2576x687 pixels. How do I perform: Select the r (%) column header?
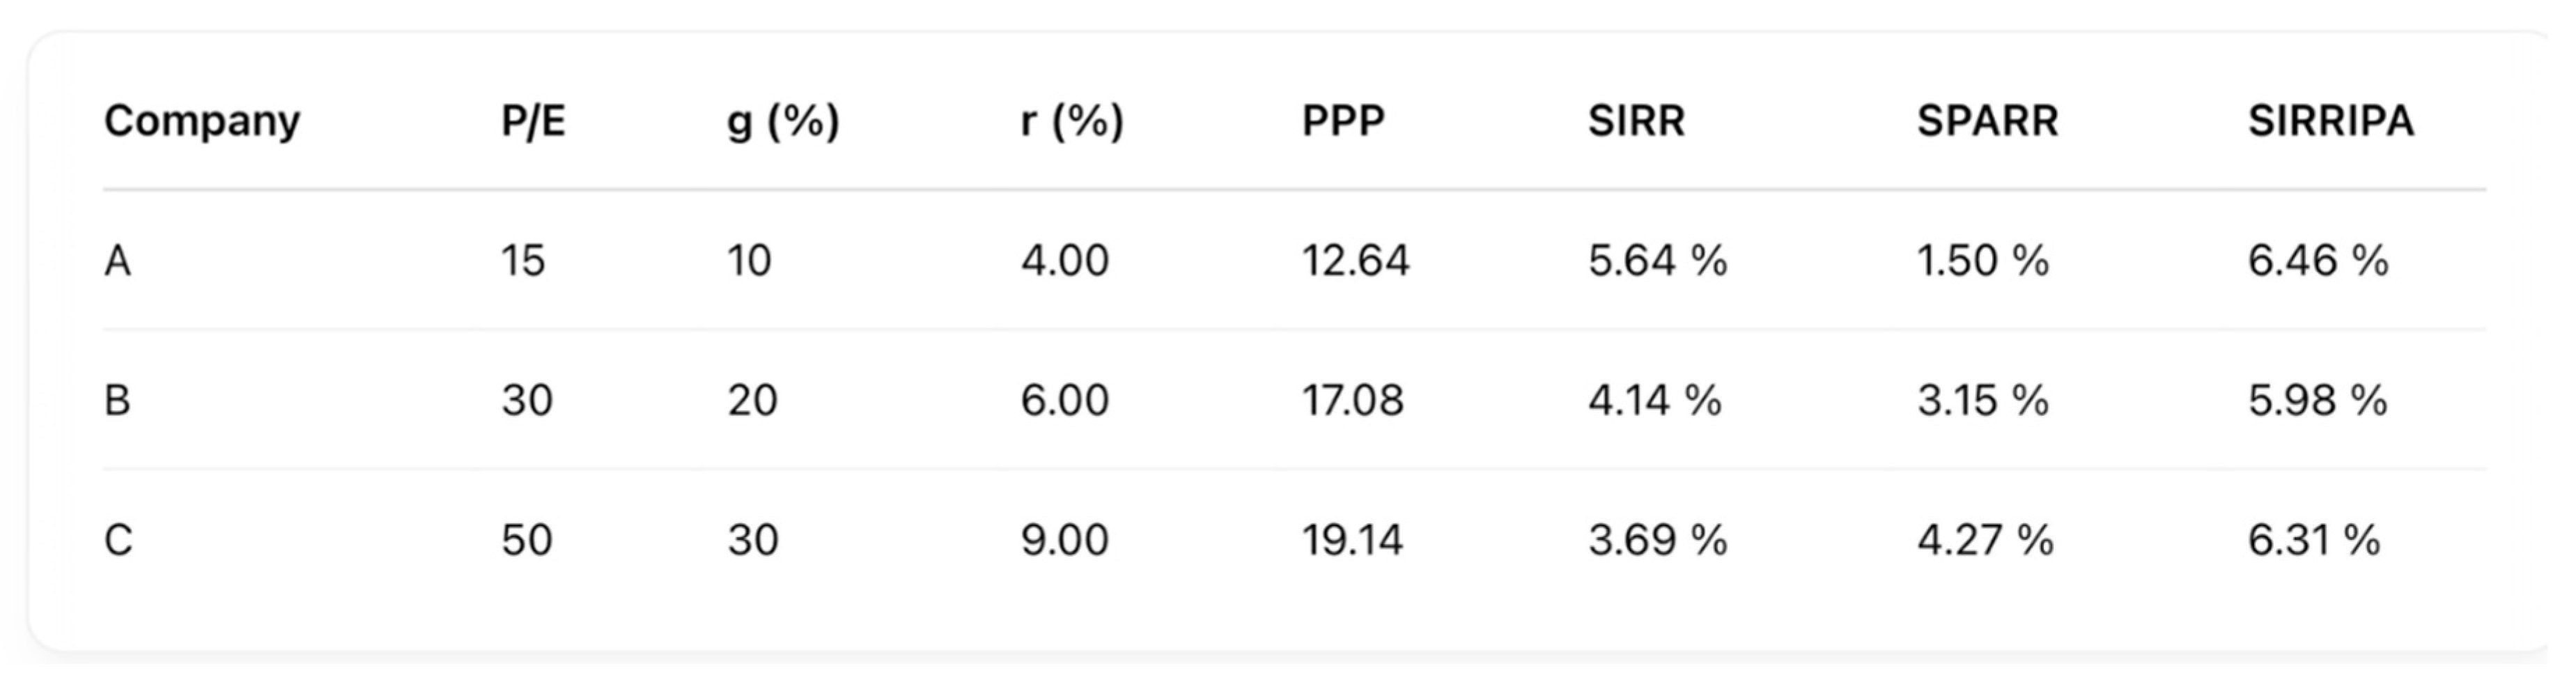pos(1072,121)
